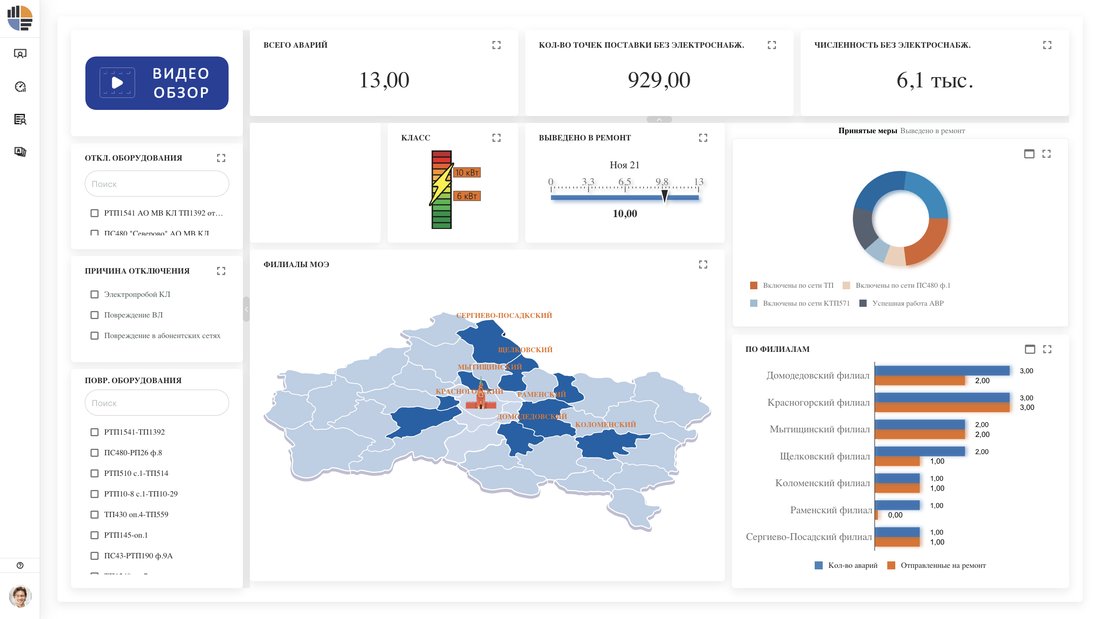Viewport: 1100px width, 619px height.
Task: Toggle Кол-во аварий legend series
Action: [x=845, y=565]
